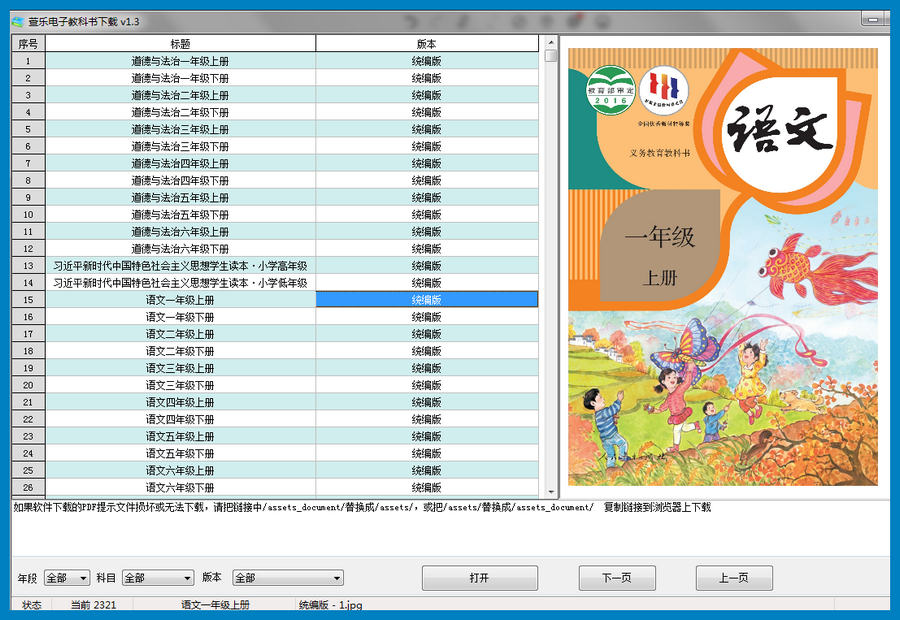Open the 年段 dropdown
Image resolution: width=900 pixels, height=620 pixels.
point(67,578)
